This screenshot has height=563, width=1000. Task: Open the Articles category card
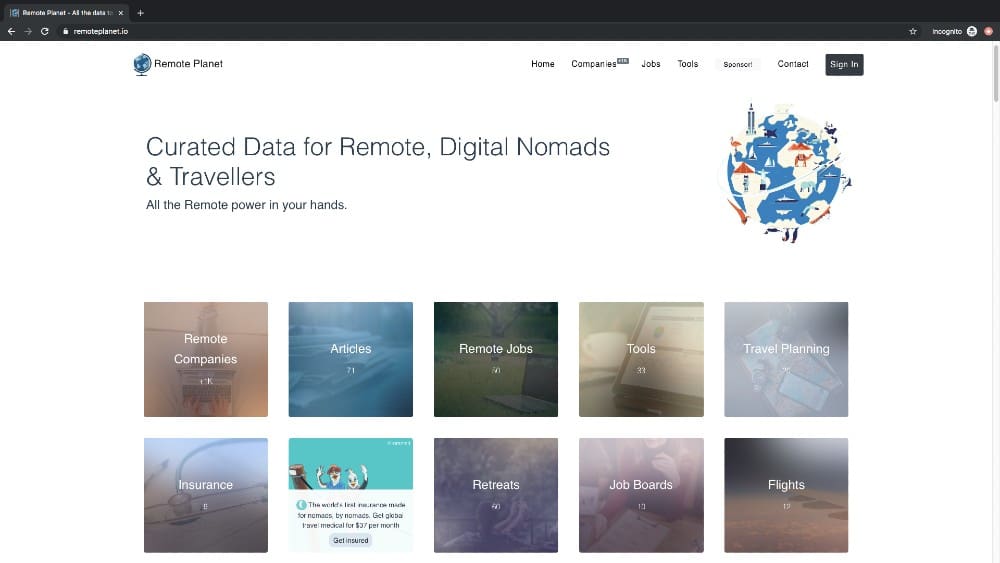click(x=351, y=360)
